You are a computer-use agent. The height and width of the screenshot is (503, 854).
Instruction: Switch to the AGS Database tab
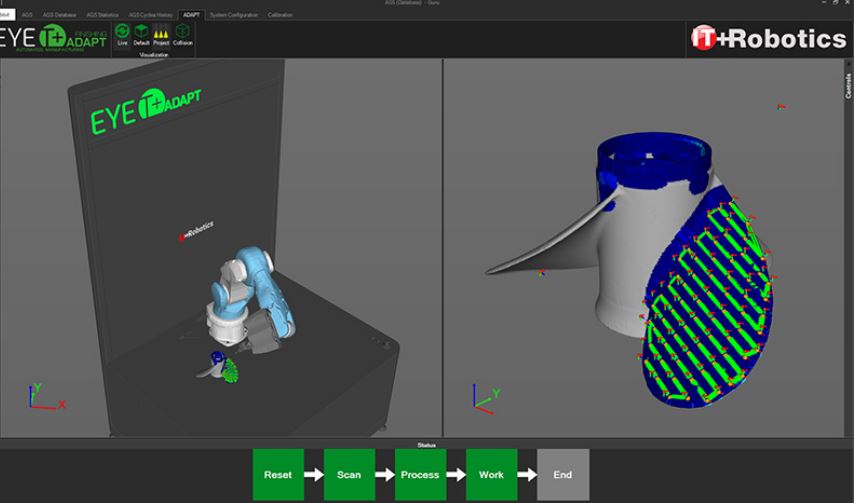click(x=59, y=15)
